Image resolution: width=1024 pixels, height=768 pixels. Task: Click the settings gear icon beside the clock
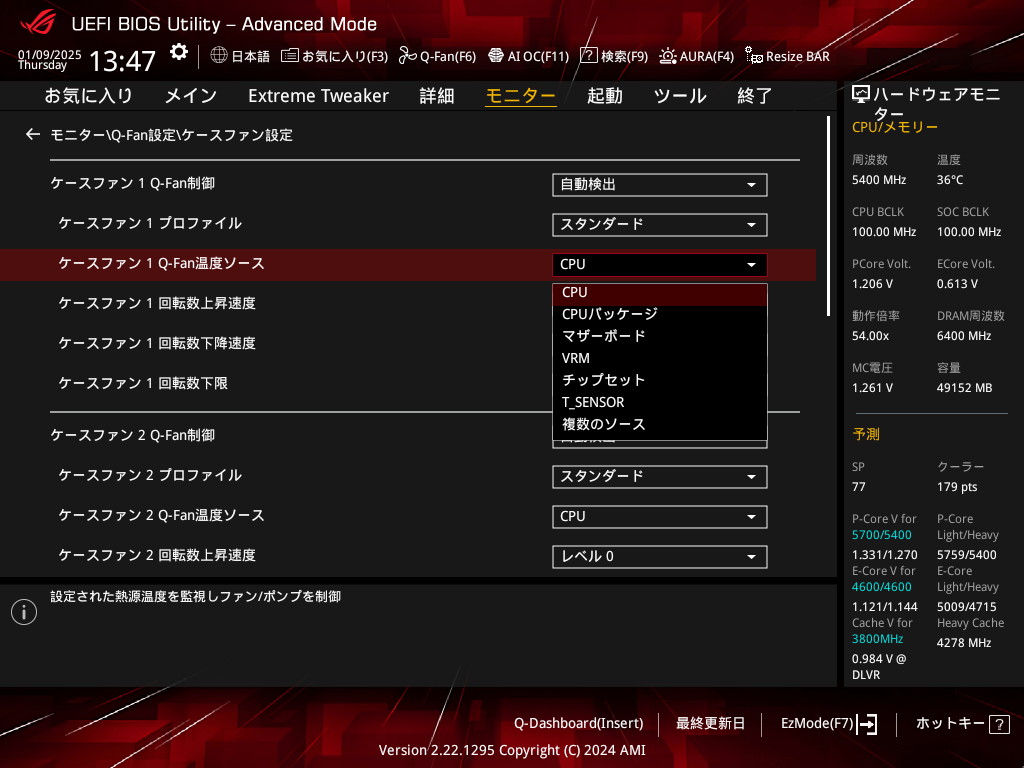178,52
